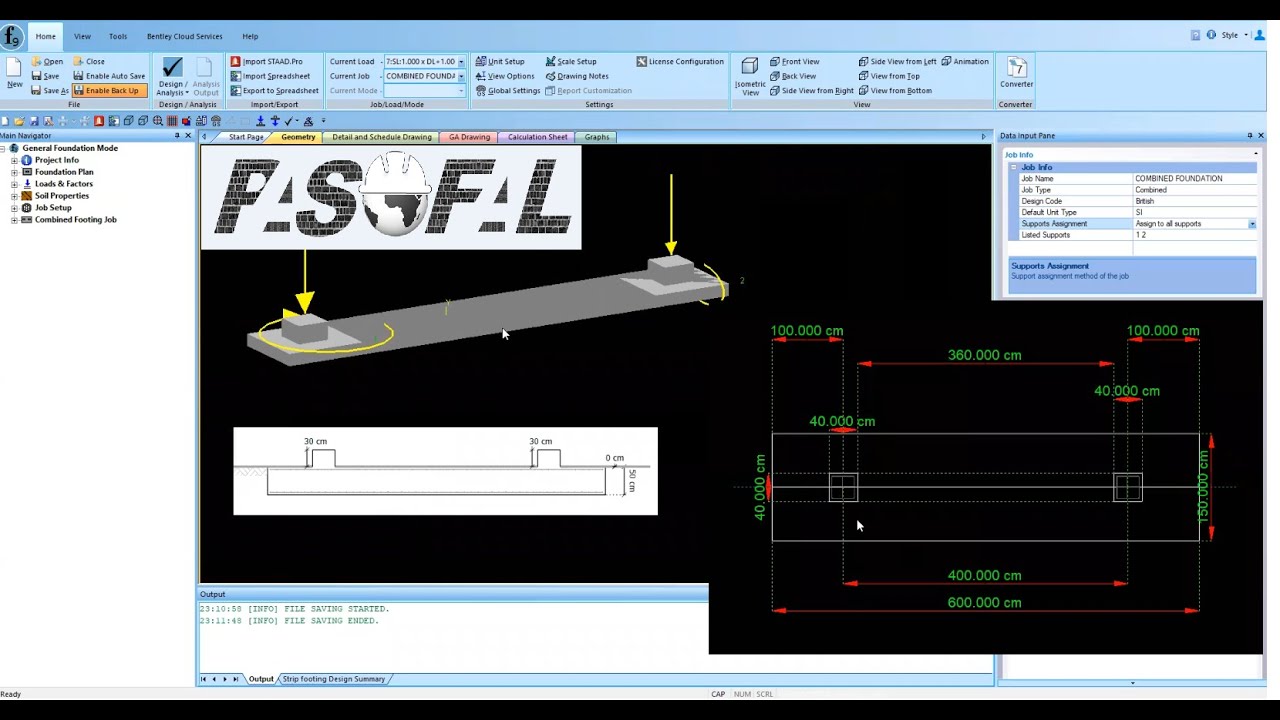Open the Help ribbon tab
The height and width of the screenshot is (720, 1280).
coord(250,36)
